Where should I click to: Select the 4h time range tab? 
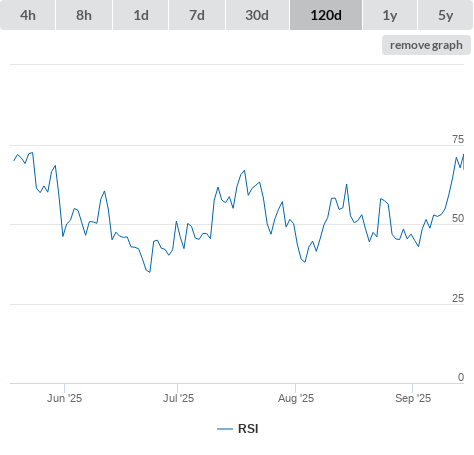[28, 15]
